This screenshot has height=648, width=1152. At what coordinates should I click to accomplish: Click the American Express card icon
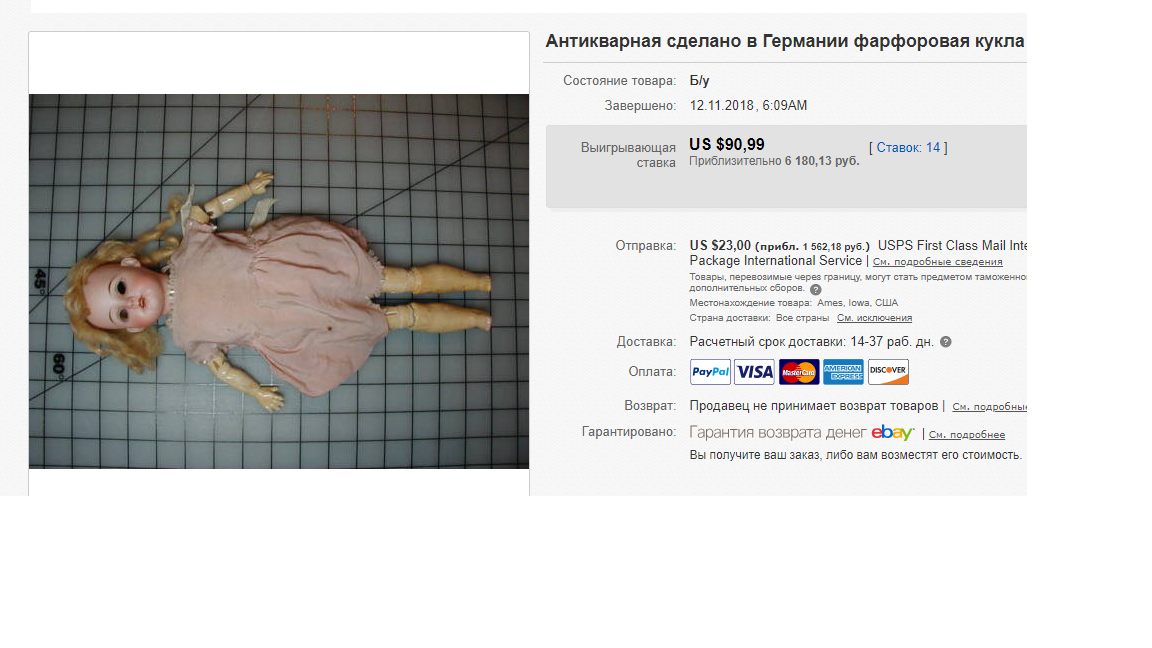(843, 372)
